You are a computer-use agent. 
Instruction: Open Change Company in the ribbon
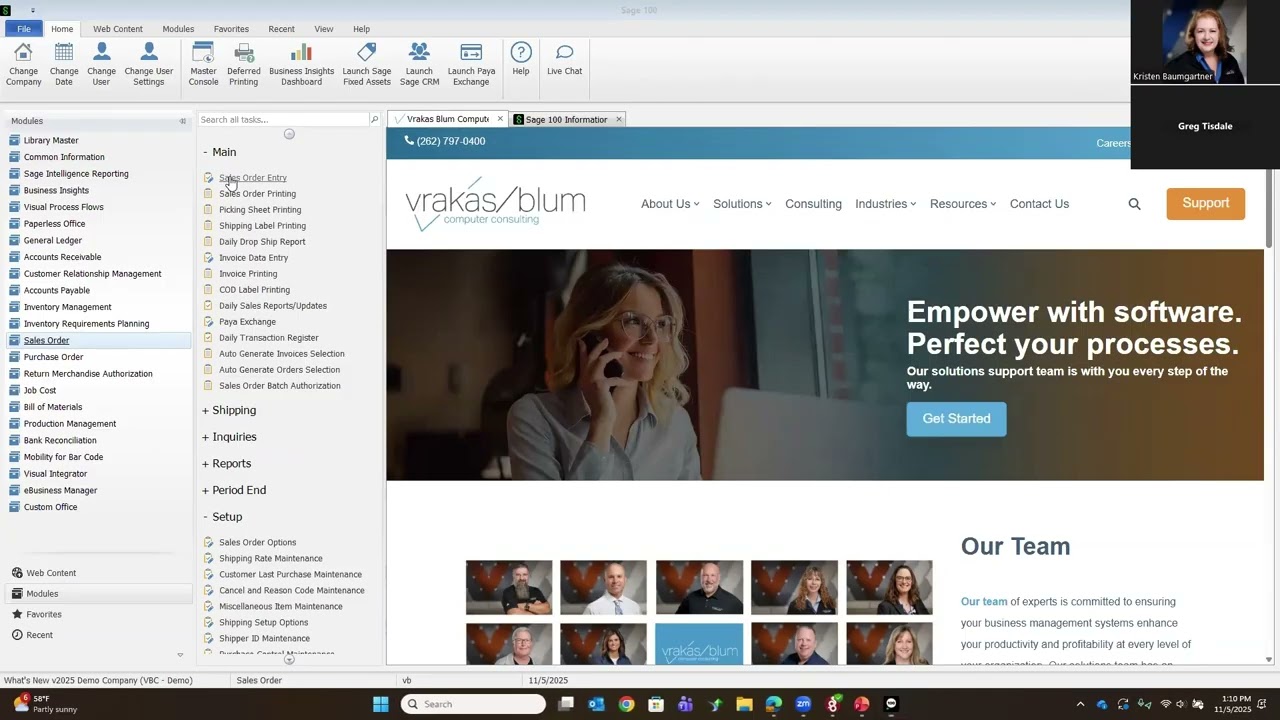23,64
